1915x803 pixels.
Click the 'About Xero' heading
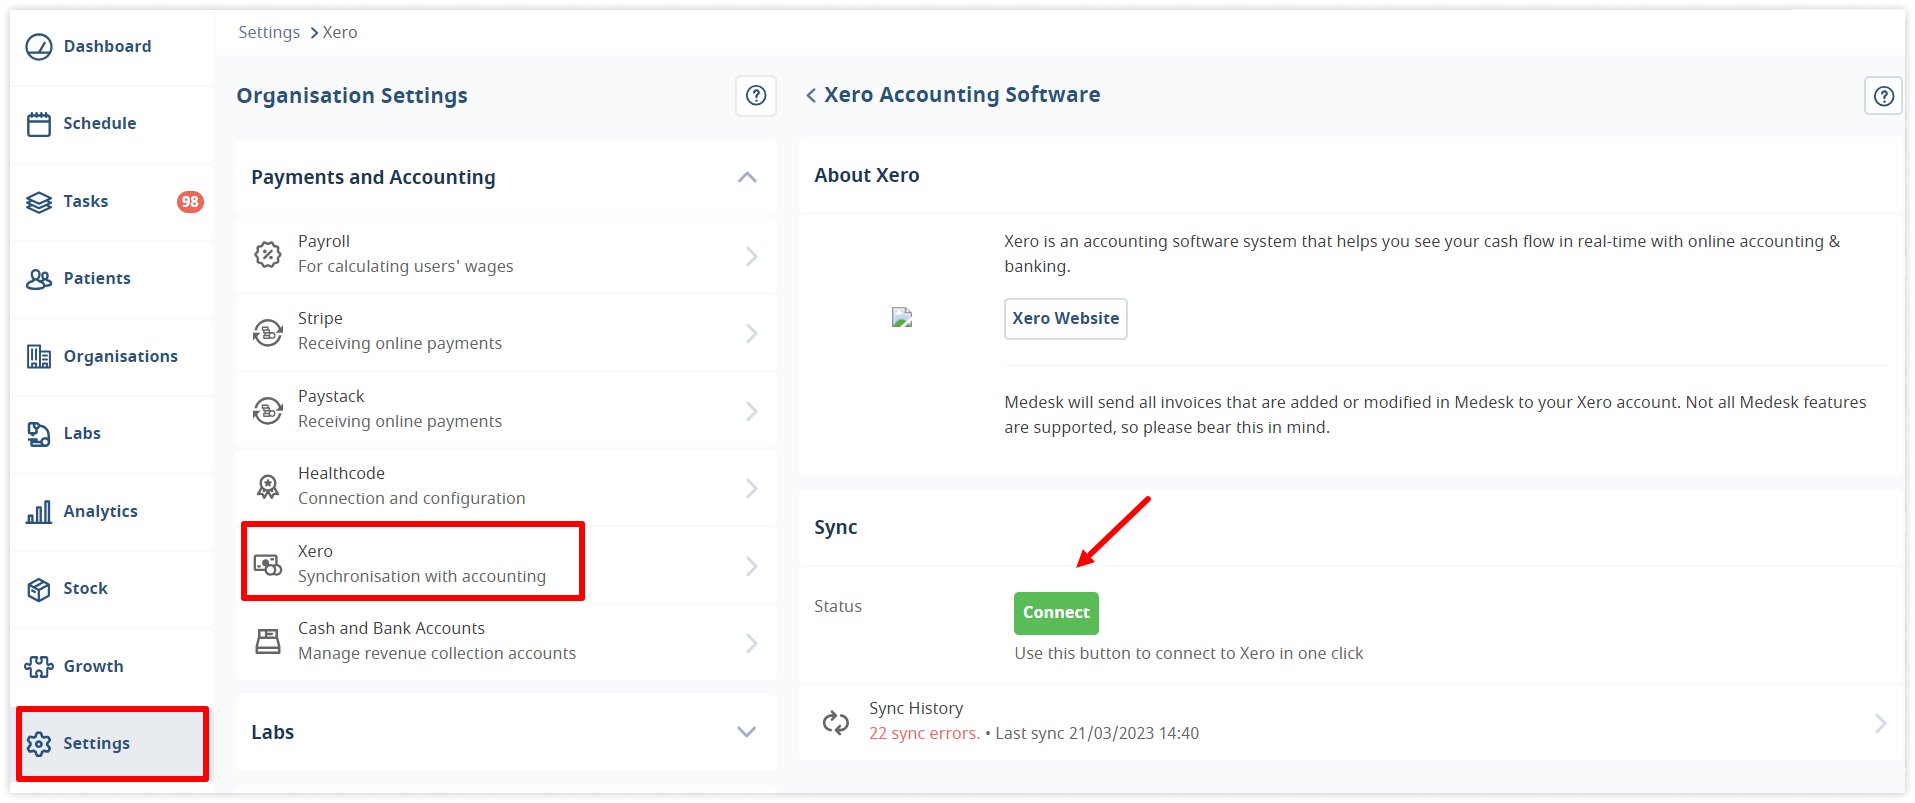click(x=867, y=175)
